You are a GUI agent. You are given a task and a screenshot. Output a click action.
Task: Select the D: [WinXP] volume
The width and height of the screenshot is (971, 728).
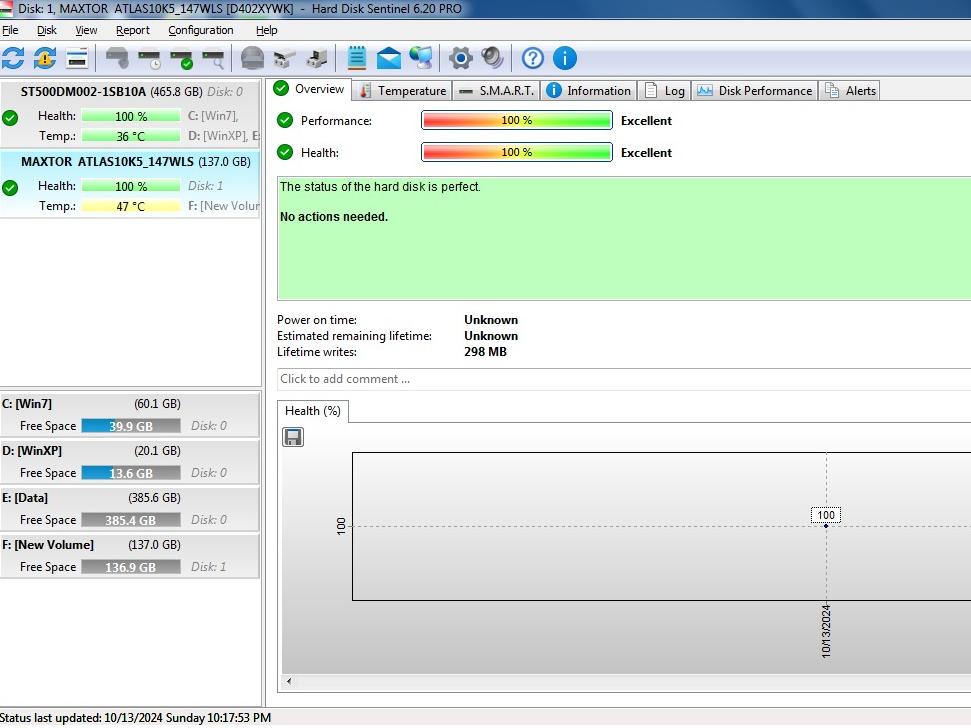point(130,461)
